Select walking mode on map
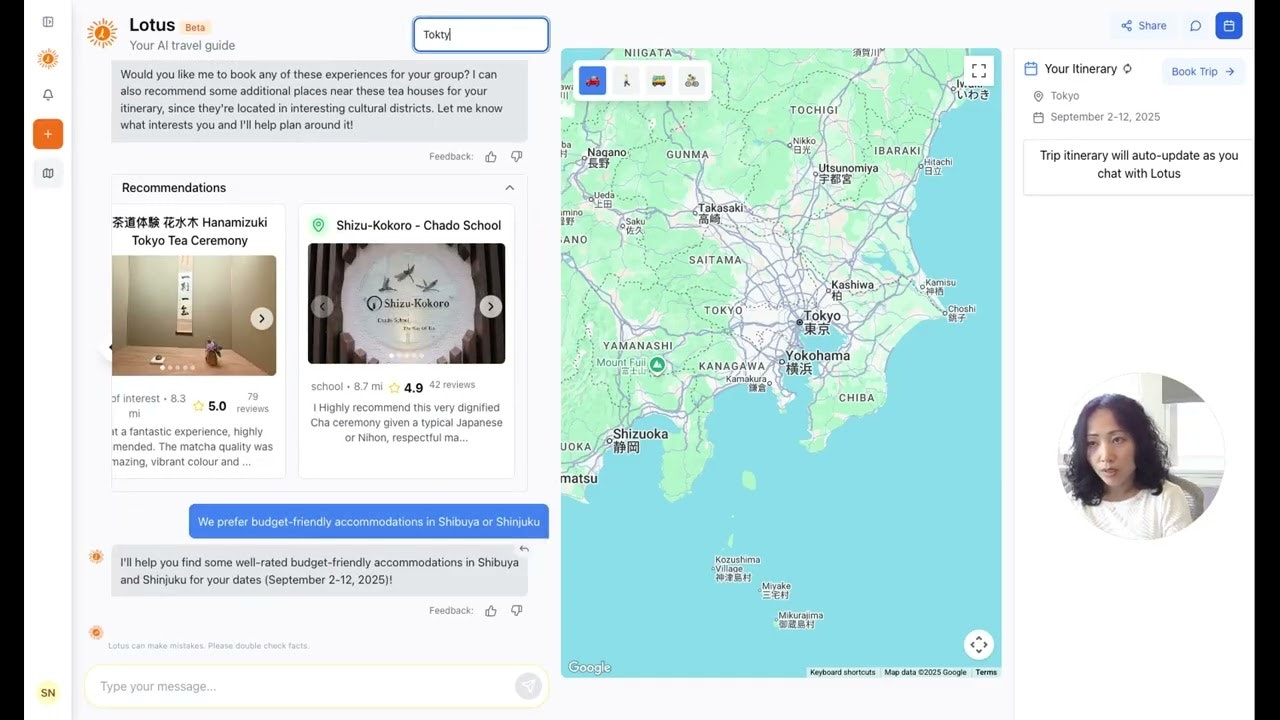1280x720 pixels. 626,80
